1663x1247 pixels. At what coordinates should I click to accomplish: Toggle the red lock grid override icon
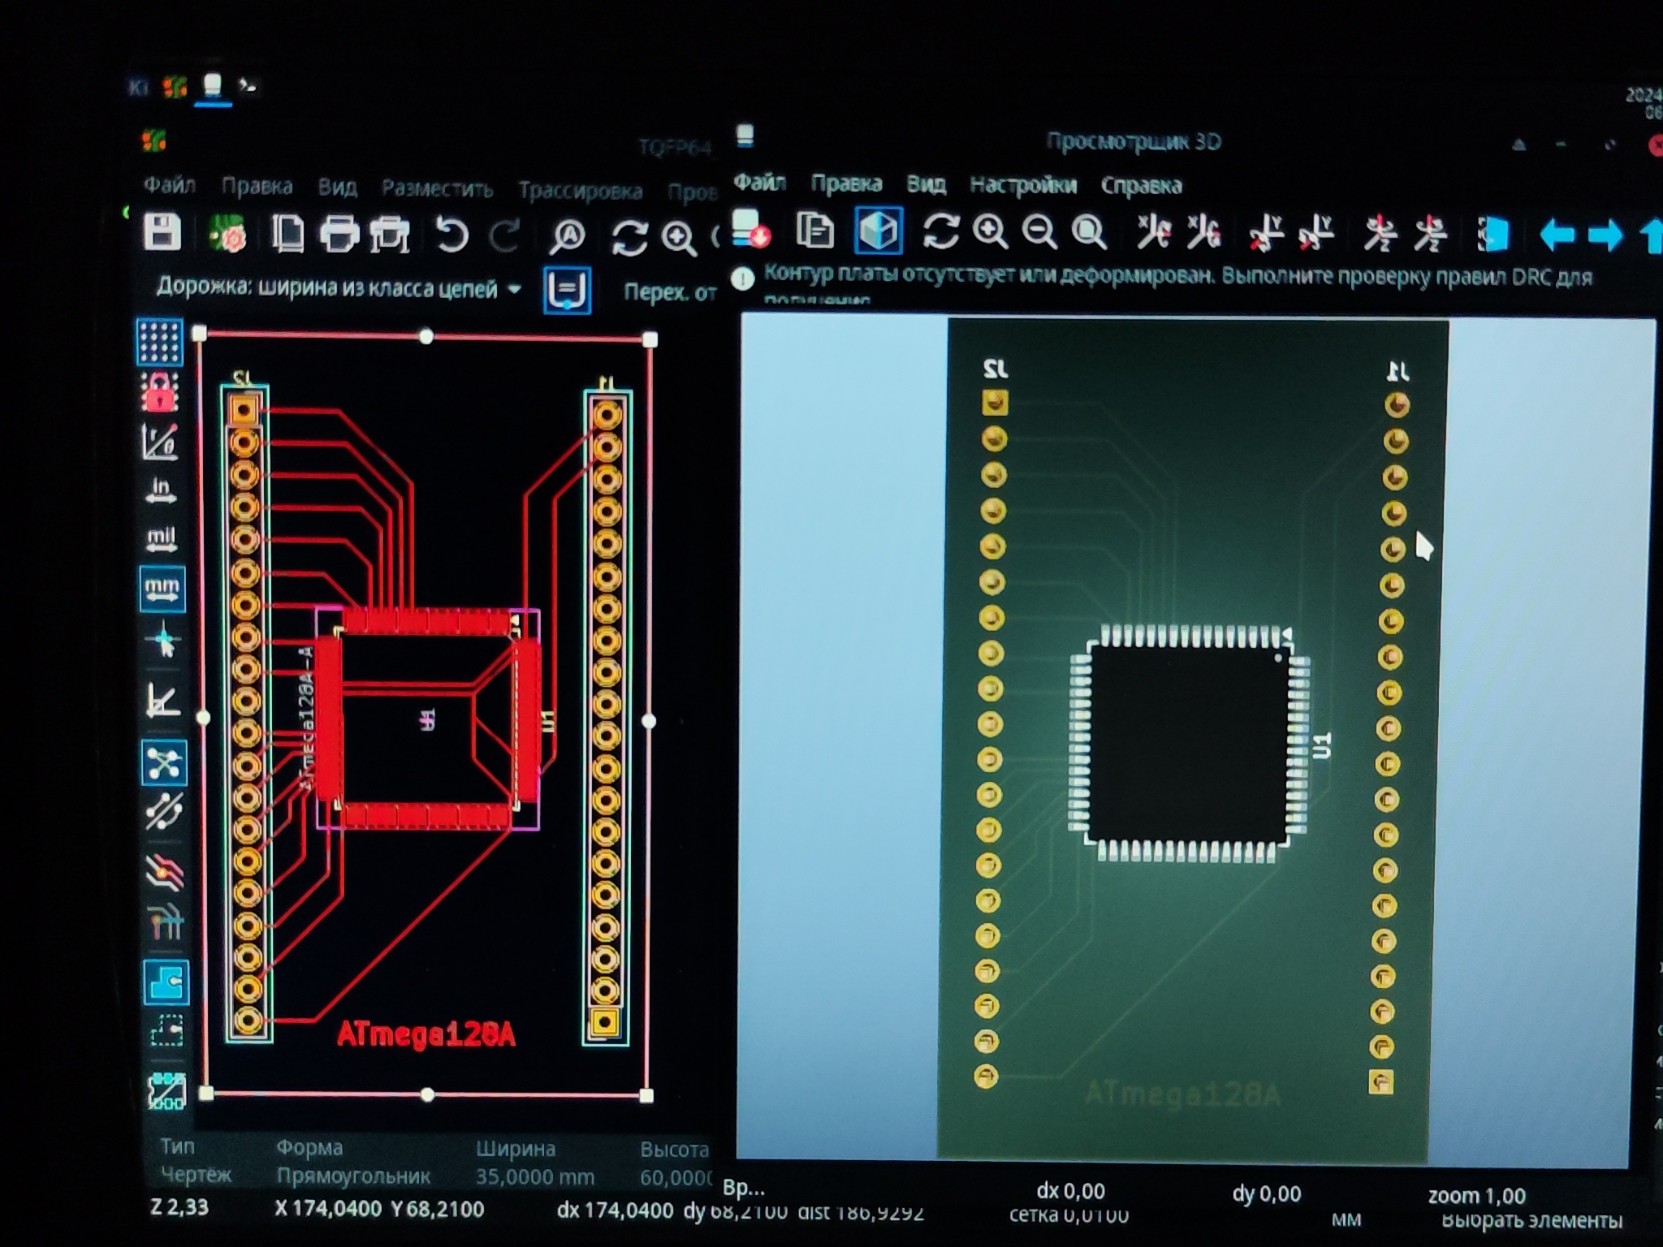tap(160, 393)
